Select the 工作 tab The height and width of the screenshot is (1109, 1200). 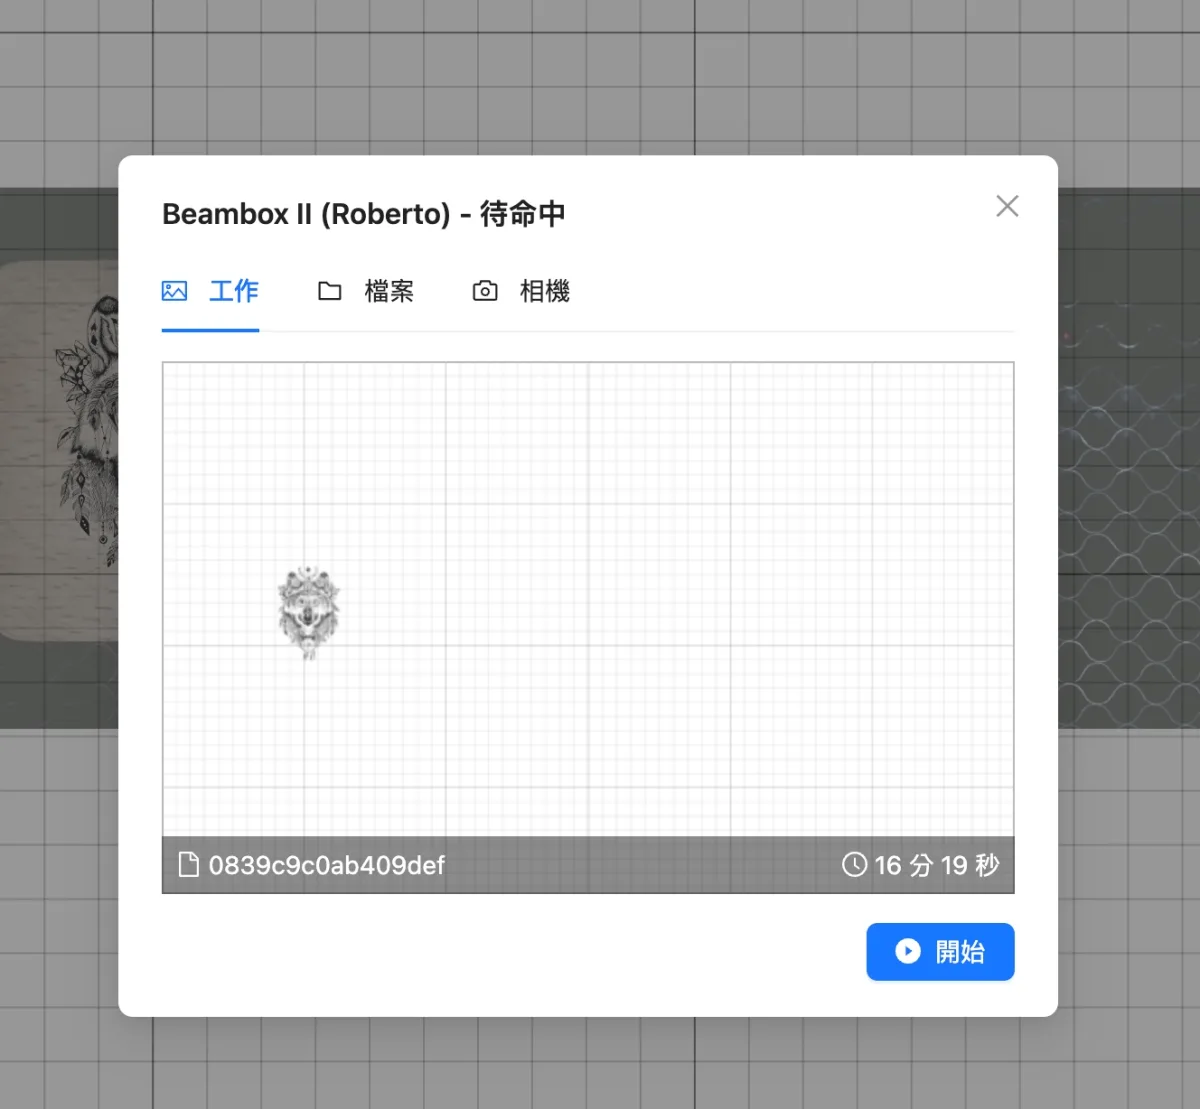[210, 291]
